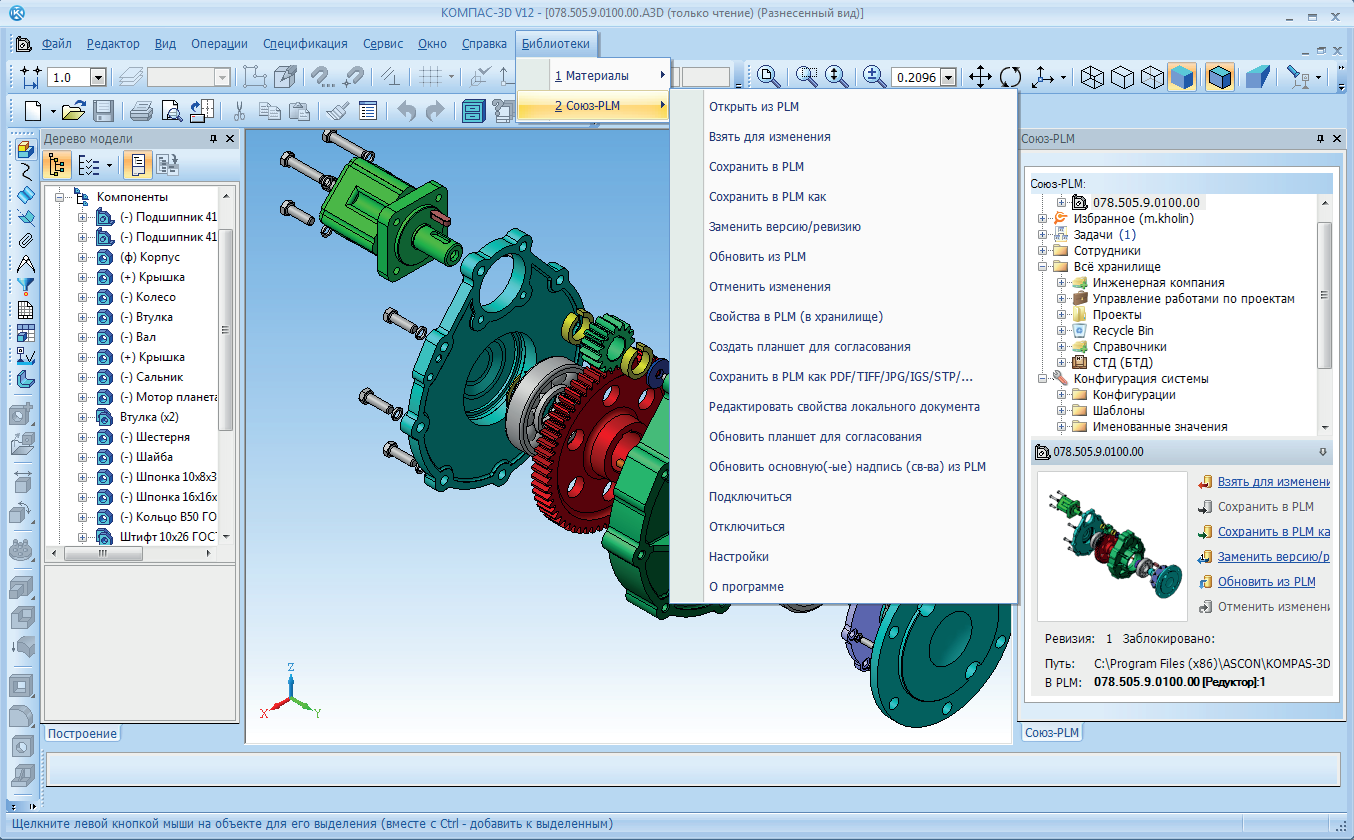The height and width of the screenshot is (840, 1354).
Task: Select the Spatial Curves tool icon
Action: coord(26,172)
